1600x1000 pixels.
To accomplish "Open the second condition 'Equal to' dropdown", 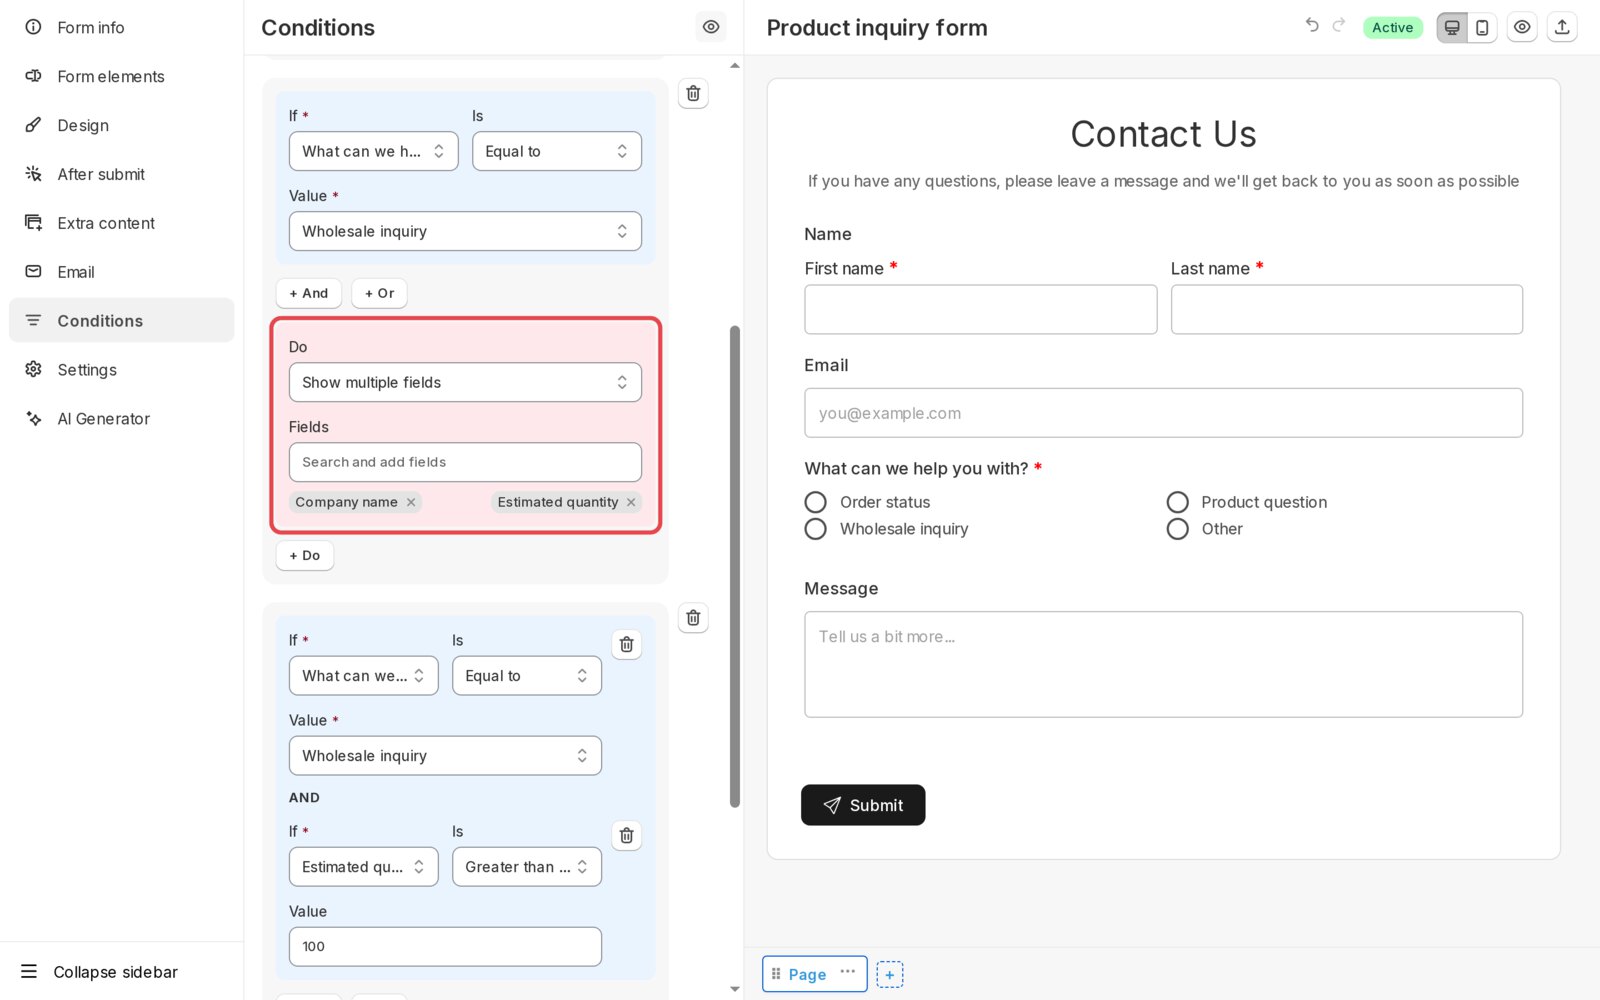I will coord(527,676).
